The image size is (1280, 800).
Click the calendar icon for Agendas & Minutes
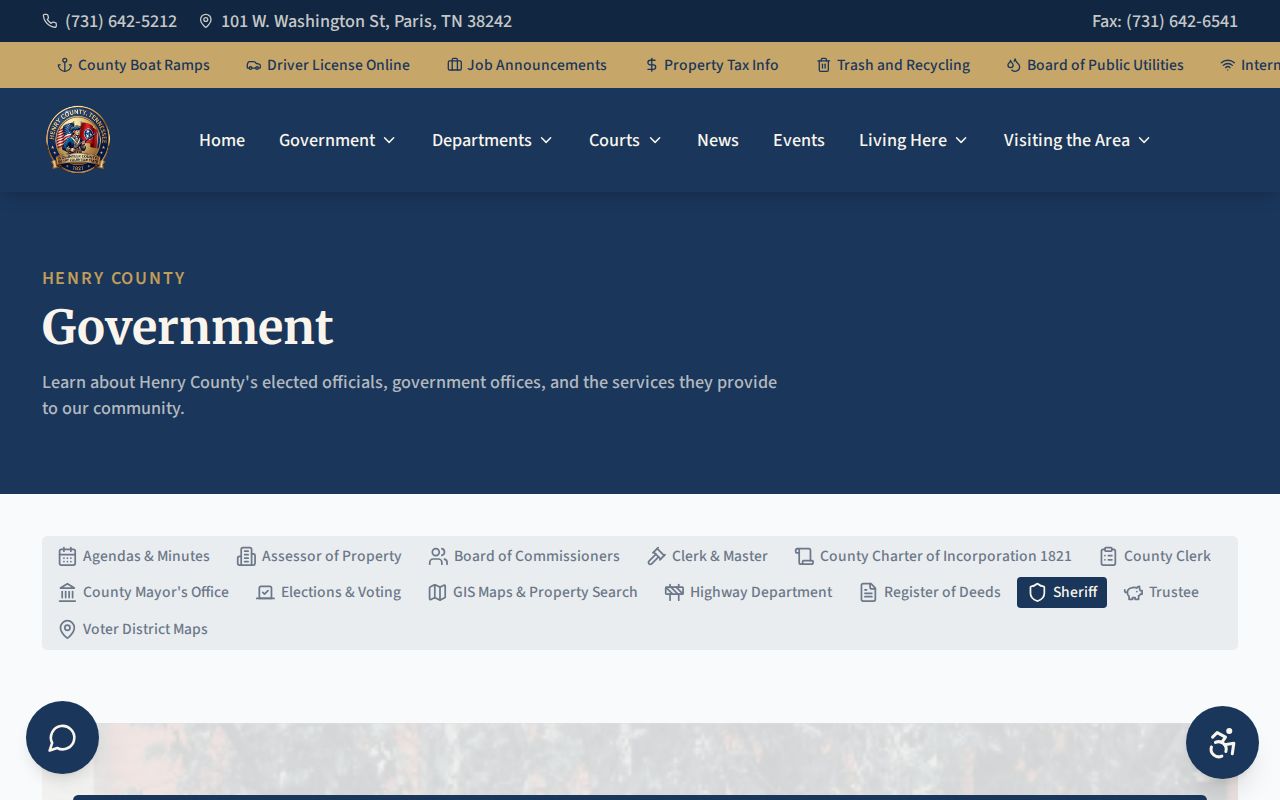coord(67,556)
